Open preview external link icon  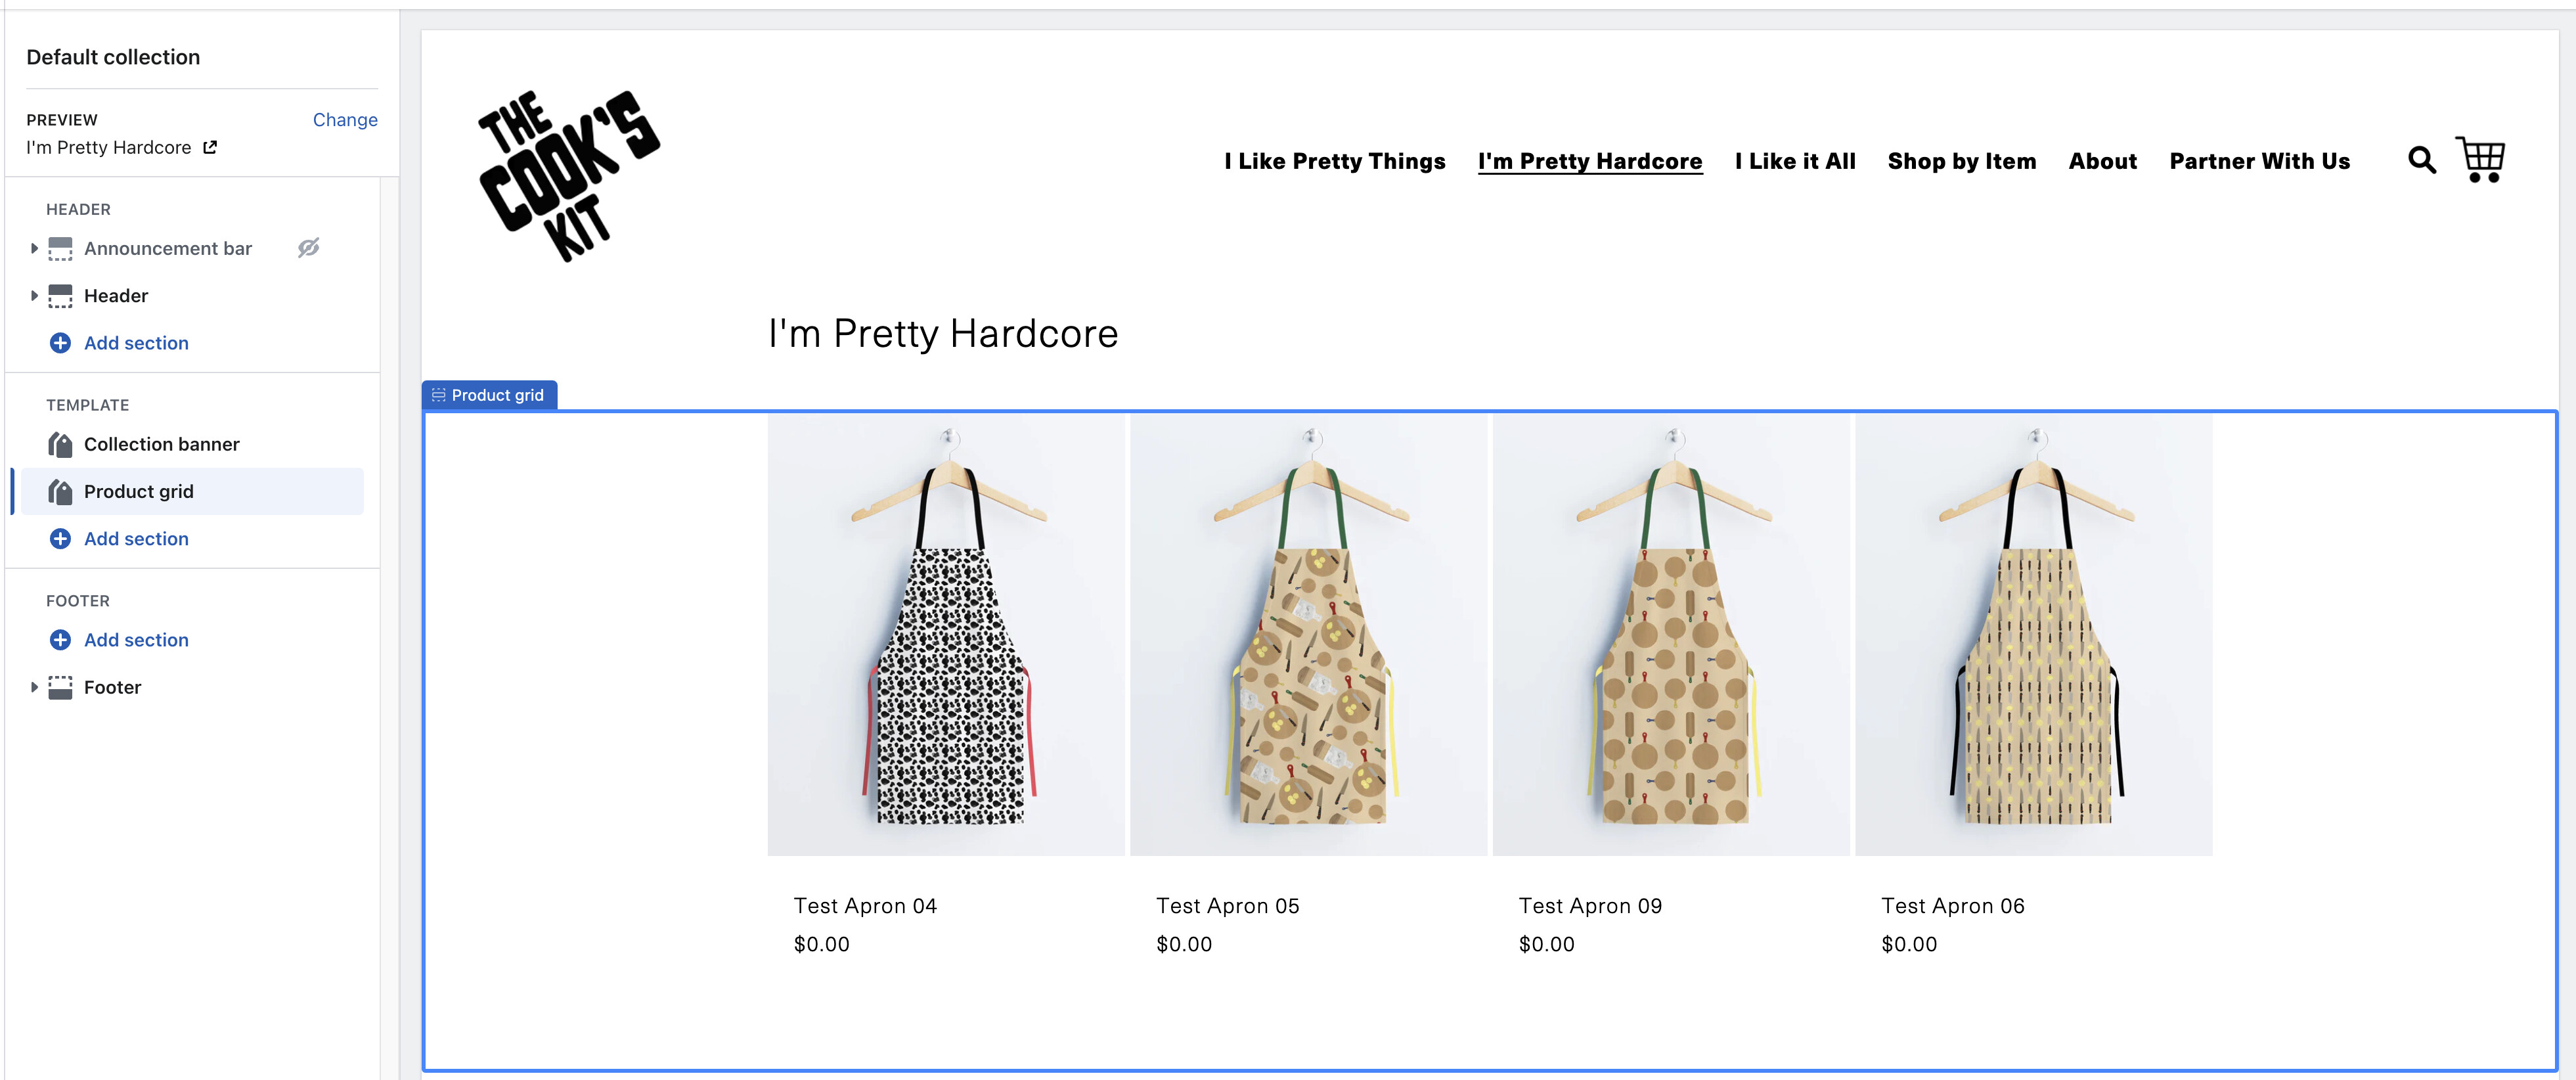pyautogui.click(x=210, y=147)
